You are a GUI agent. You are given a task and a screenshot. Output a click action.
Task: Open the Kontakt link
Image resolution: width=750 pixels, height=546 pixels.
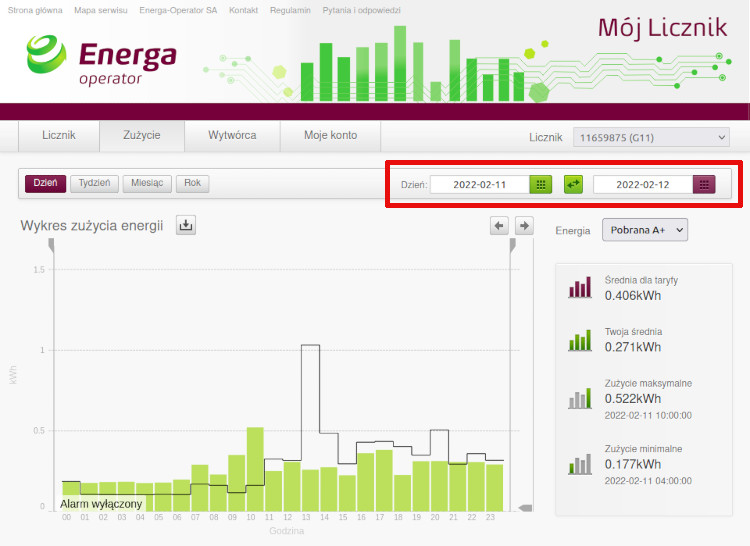pos(243,10)
